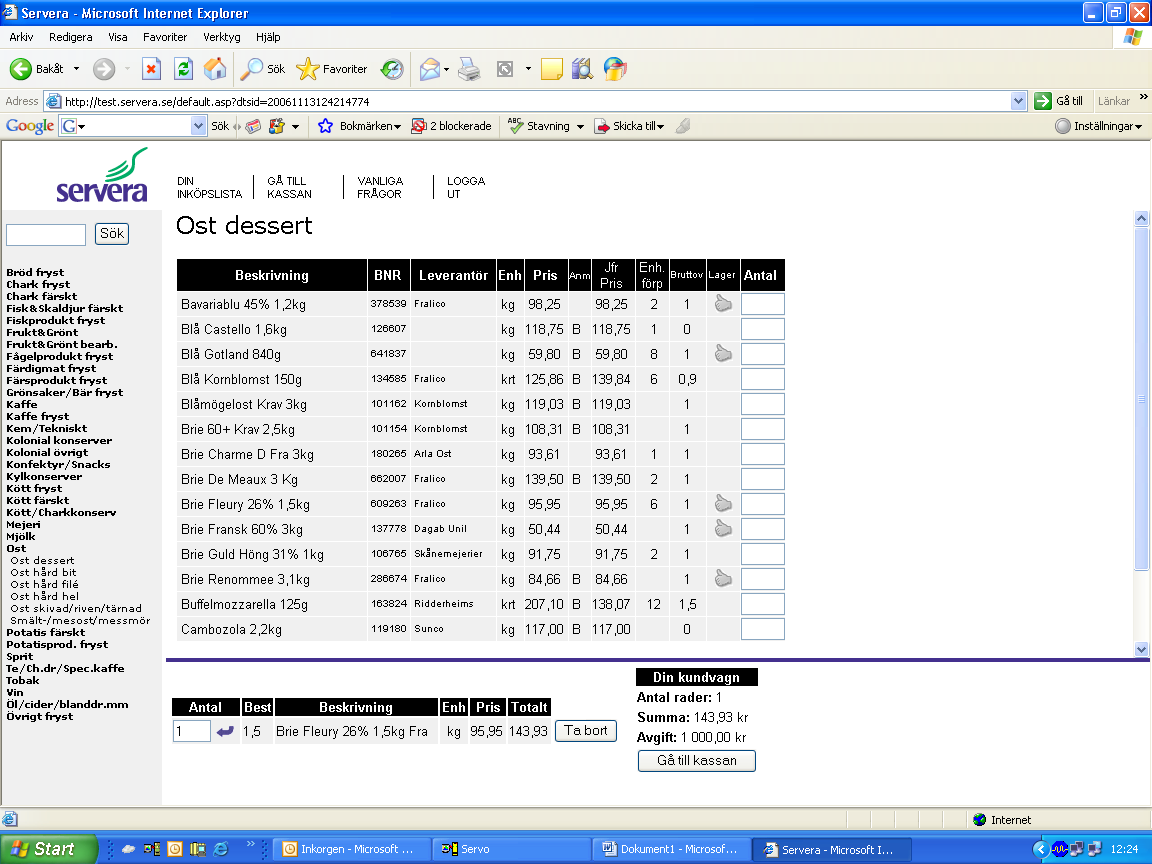The image size is (1152, 864).
Task: Click the Print icon
Action: 469,69
